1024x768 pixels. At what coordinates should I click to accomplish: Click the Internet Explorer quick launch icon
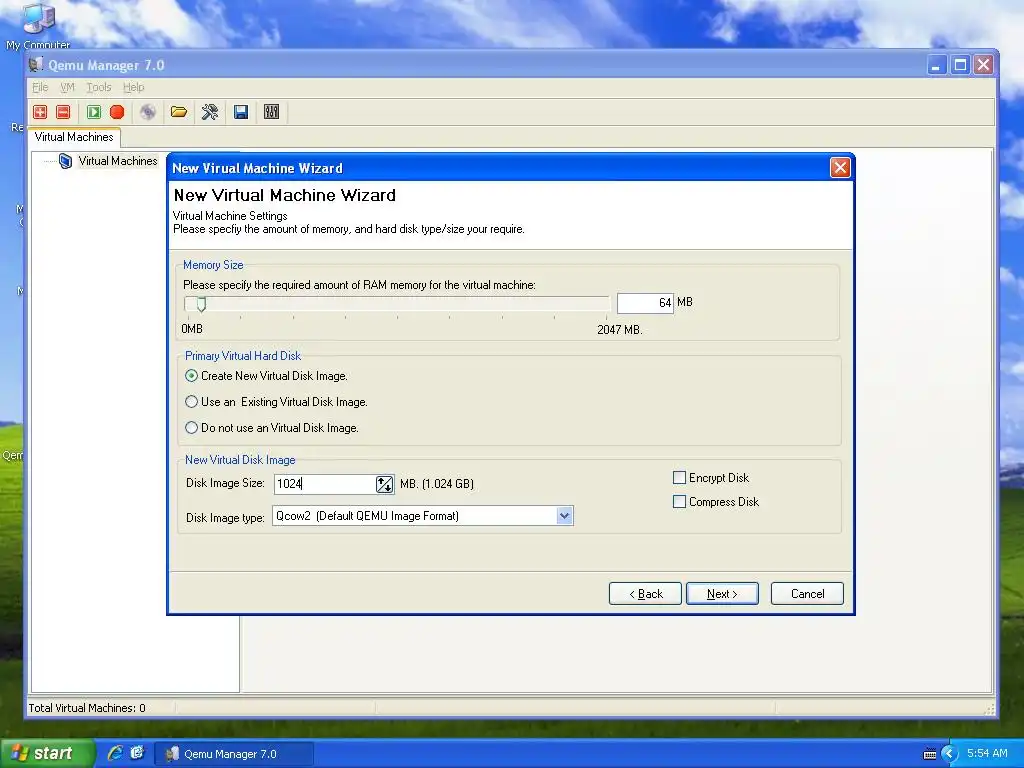pyautogui.click(x=115, y=753)
